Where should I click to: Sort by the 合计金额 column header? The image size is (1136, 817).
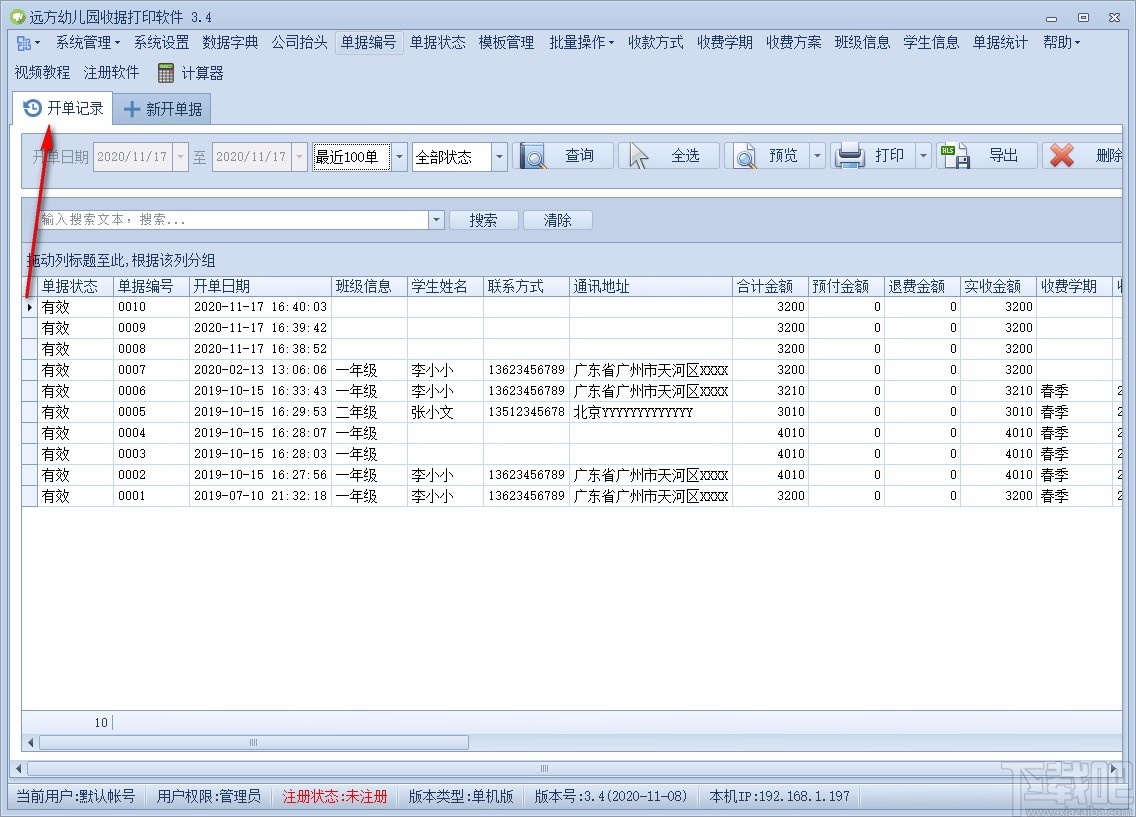(x=770, y=286)
